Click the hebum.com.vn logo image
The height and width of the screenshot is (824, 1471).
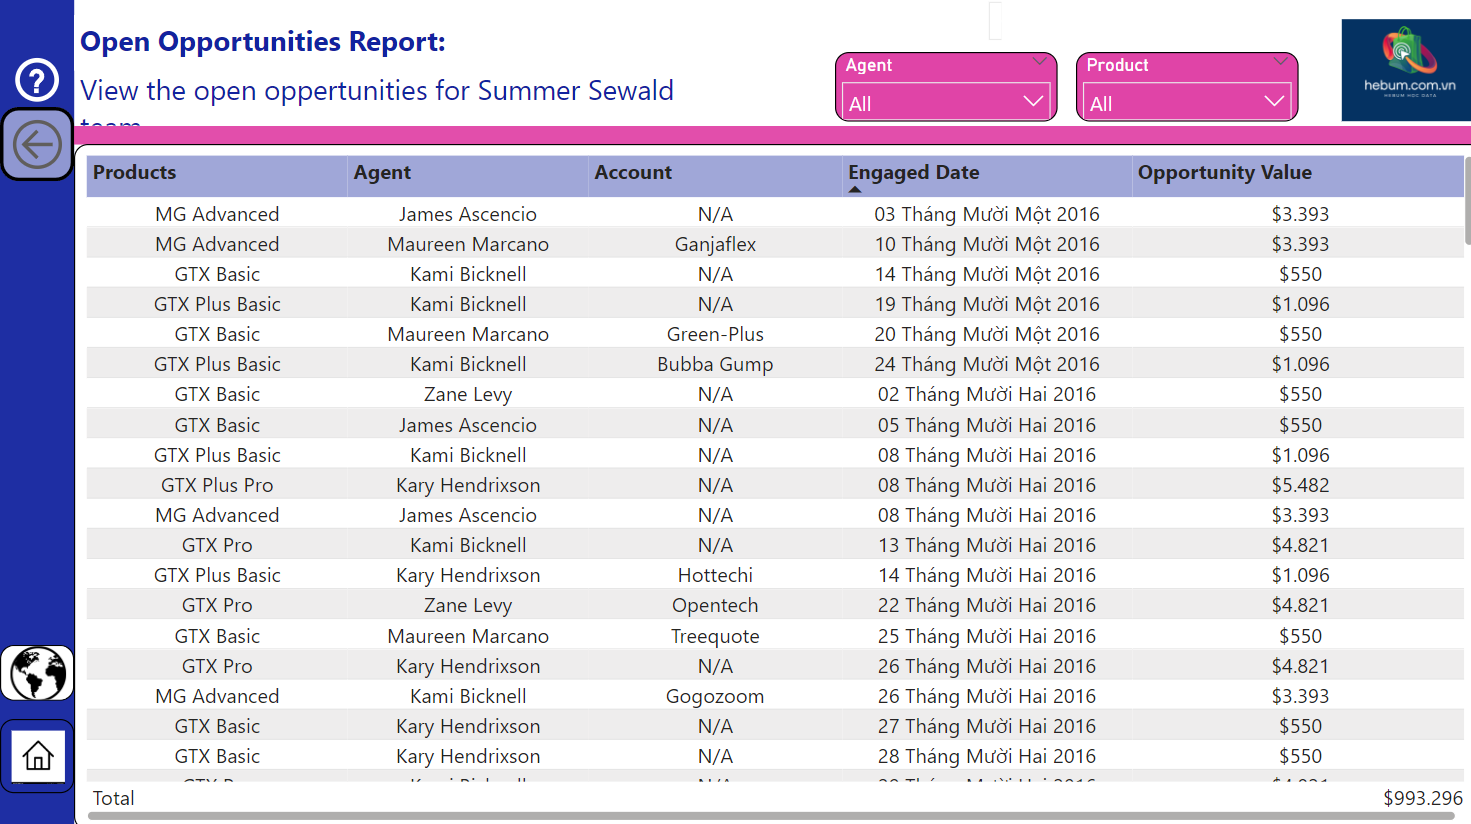pyautogui.click(x=1405, y=70)
